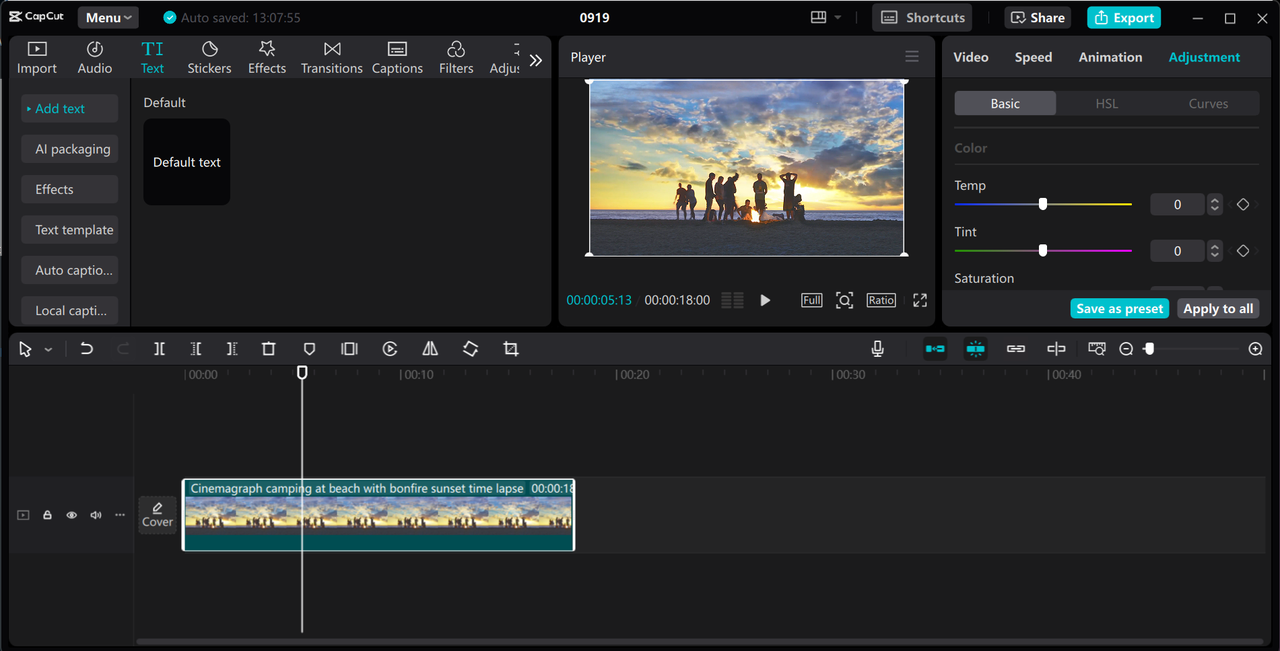Screen dimensions: 1280x651
Task: Click the reverse playback icon
Action: (390, 349)
